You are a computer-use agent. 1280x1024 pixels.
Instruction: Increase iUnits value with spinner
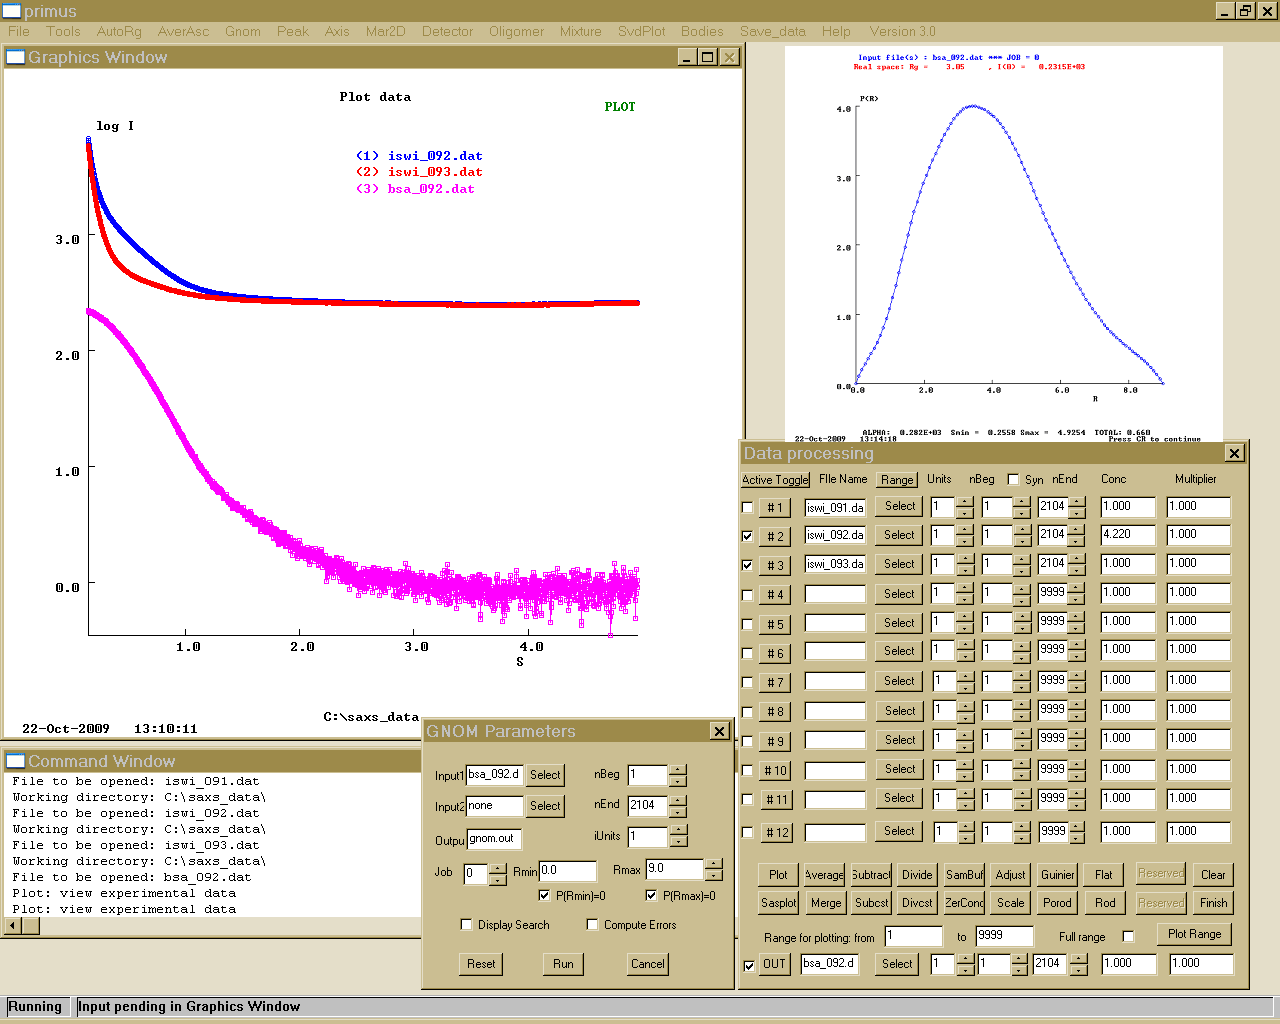pyautogui.click(x=678, y=830)
